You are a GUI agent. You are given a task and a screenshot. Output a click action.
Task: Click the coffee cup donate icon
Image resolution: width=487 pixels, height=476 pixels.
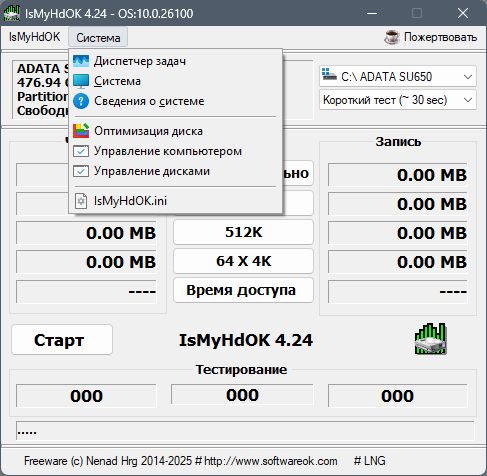(x=391, y=37)
